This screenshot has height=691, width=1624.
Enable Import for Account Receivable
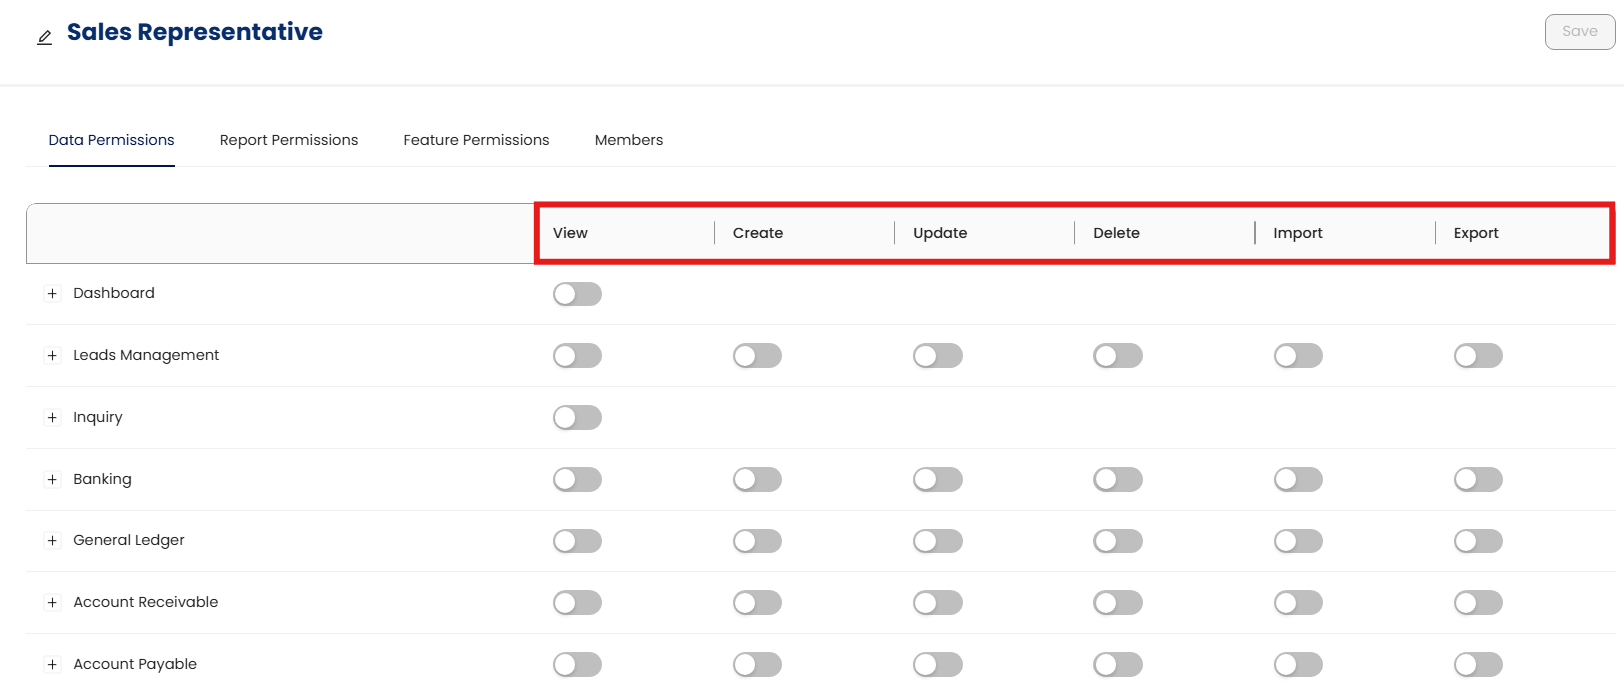coord(1298,603)
